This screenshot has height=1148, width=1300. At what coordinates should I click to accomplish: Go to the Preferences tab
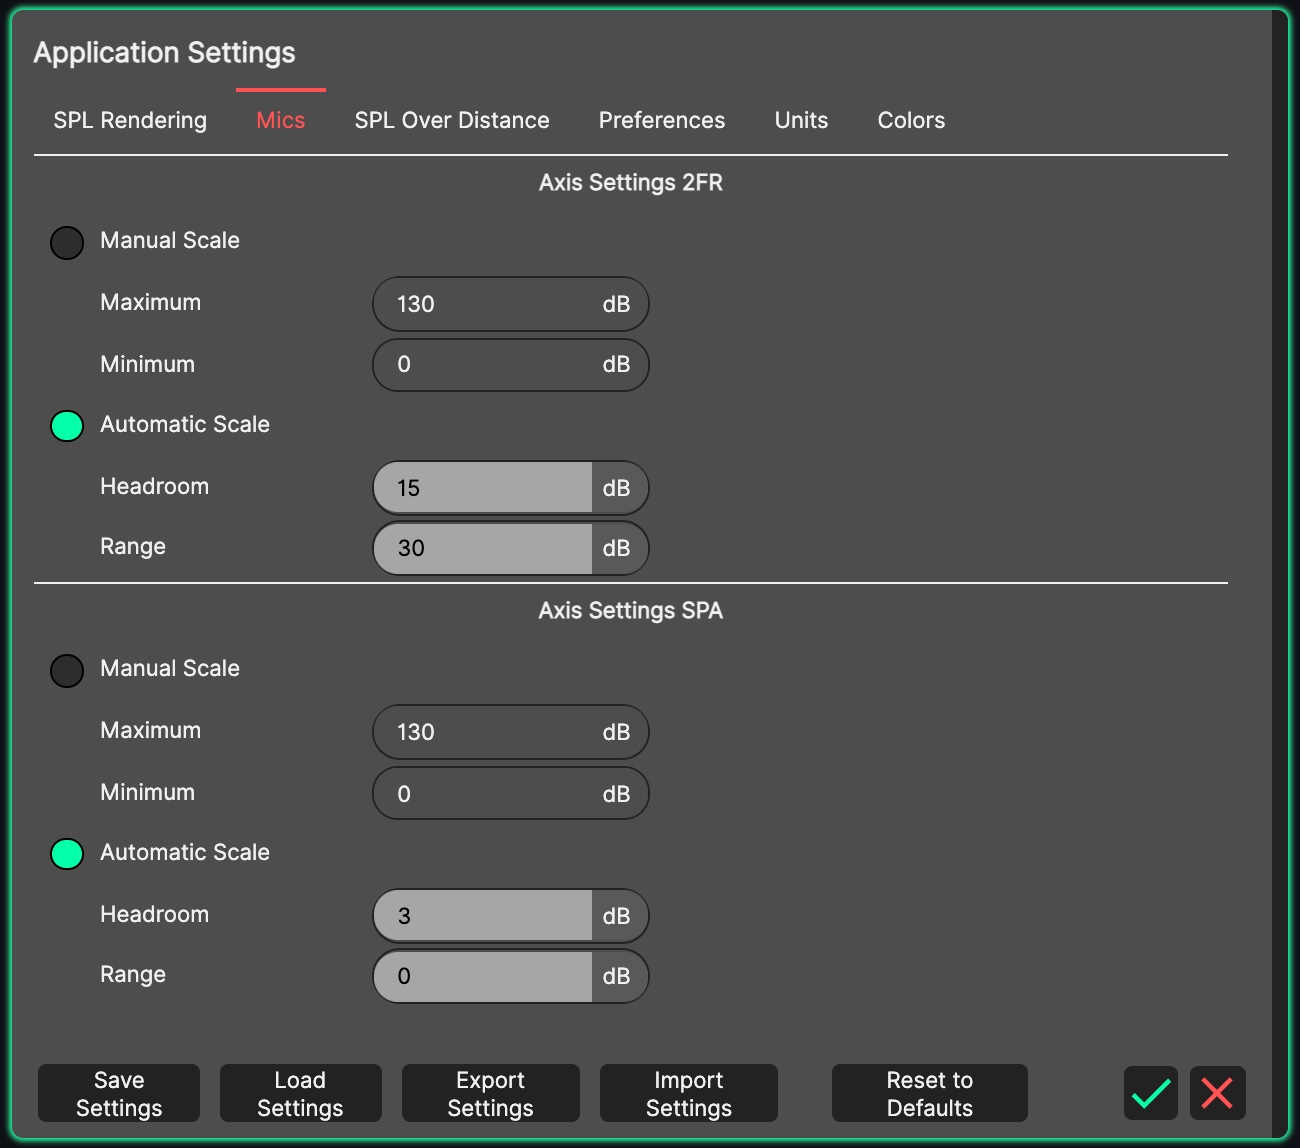[662, 120]
